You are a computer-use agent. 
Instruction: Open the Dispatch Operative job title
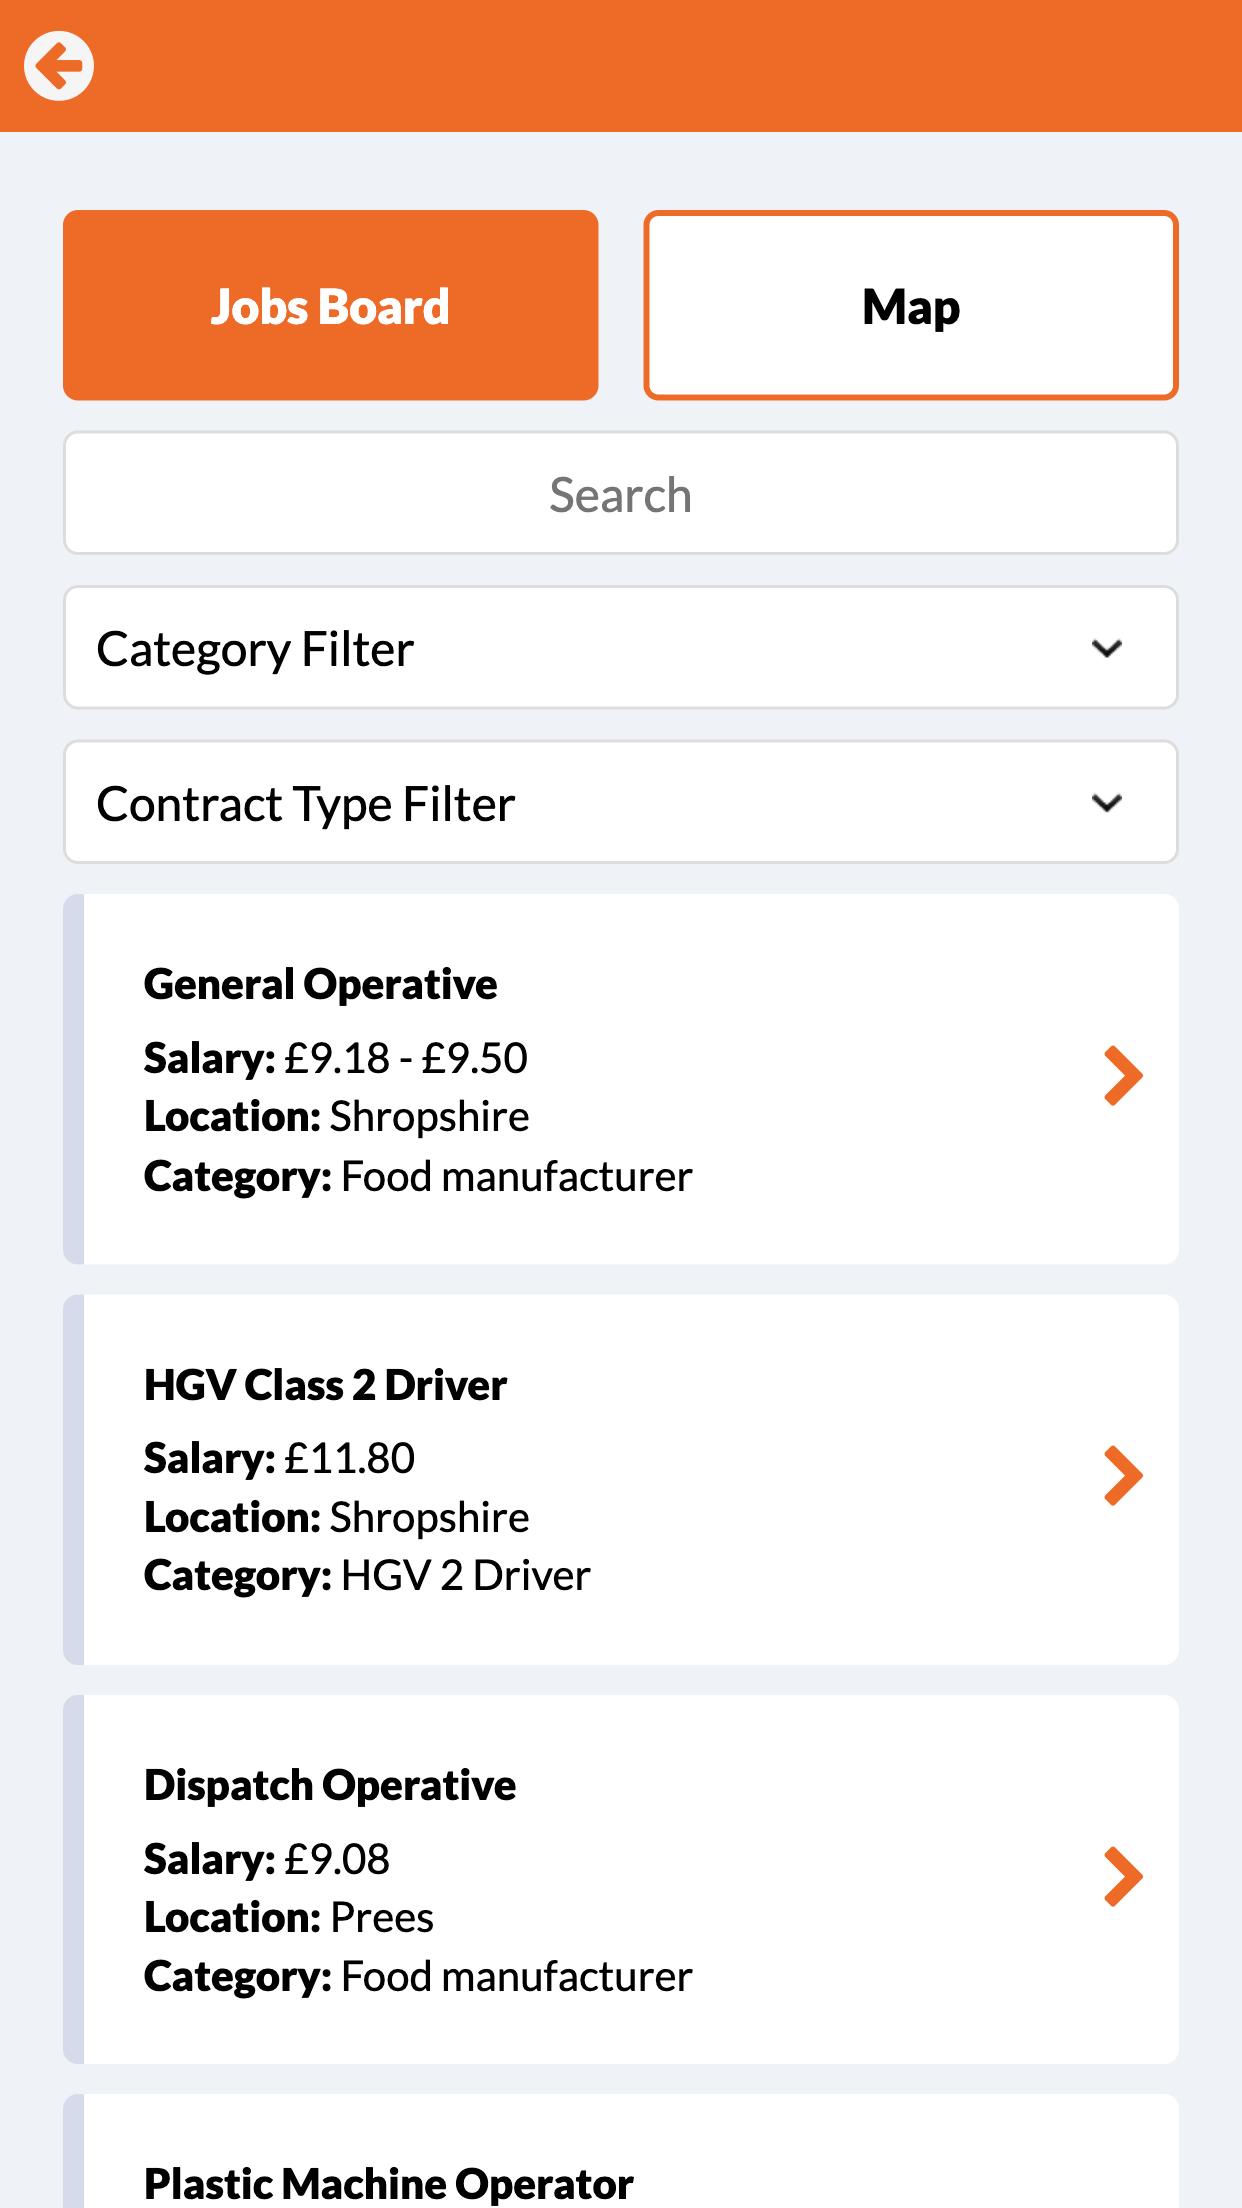pyautogui.click(x=330, y=1786)
